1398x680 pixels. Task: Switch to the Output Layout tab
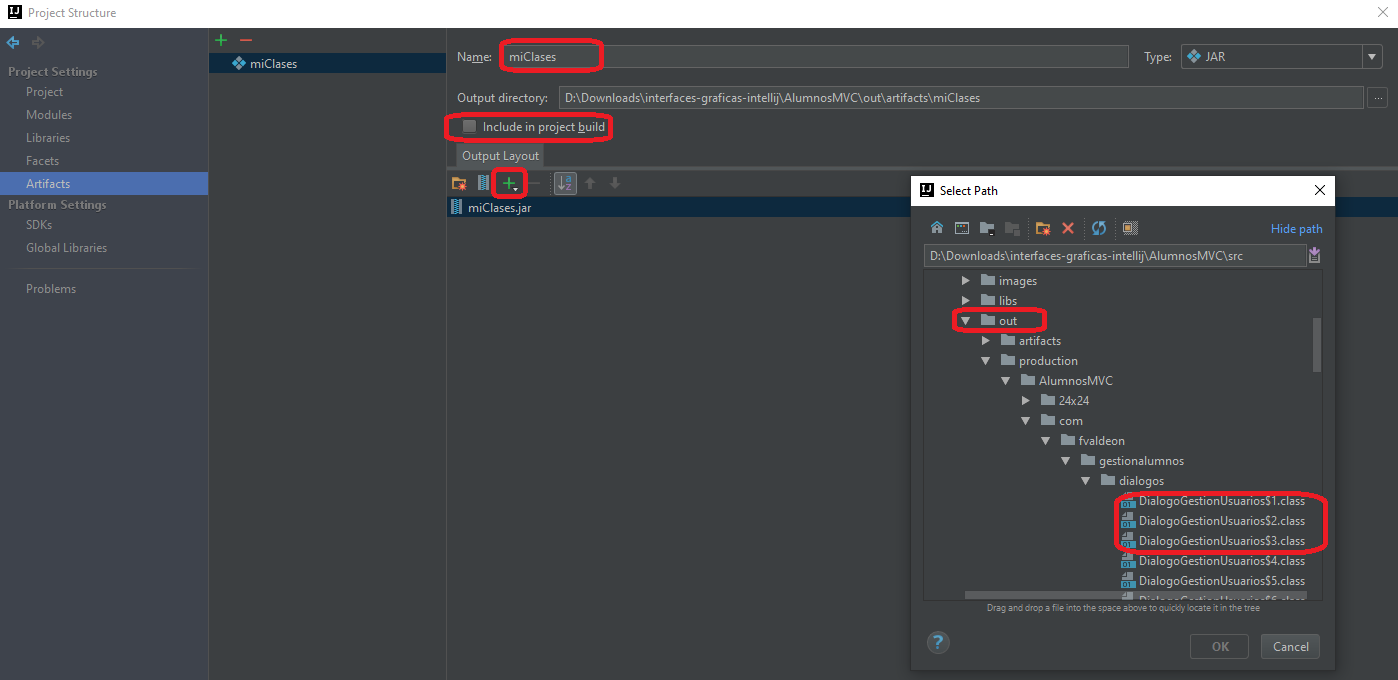click(x=500, y=156)
